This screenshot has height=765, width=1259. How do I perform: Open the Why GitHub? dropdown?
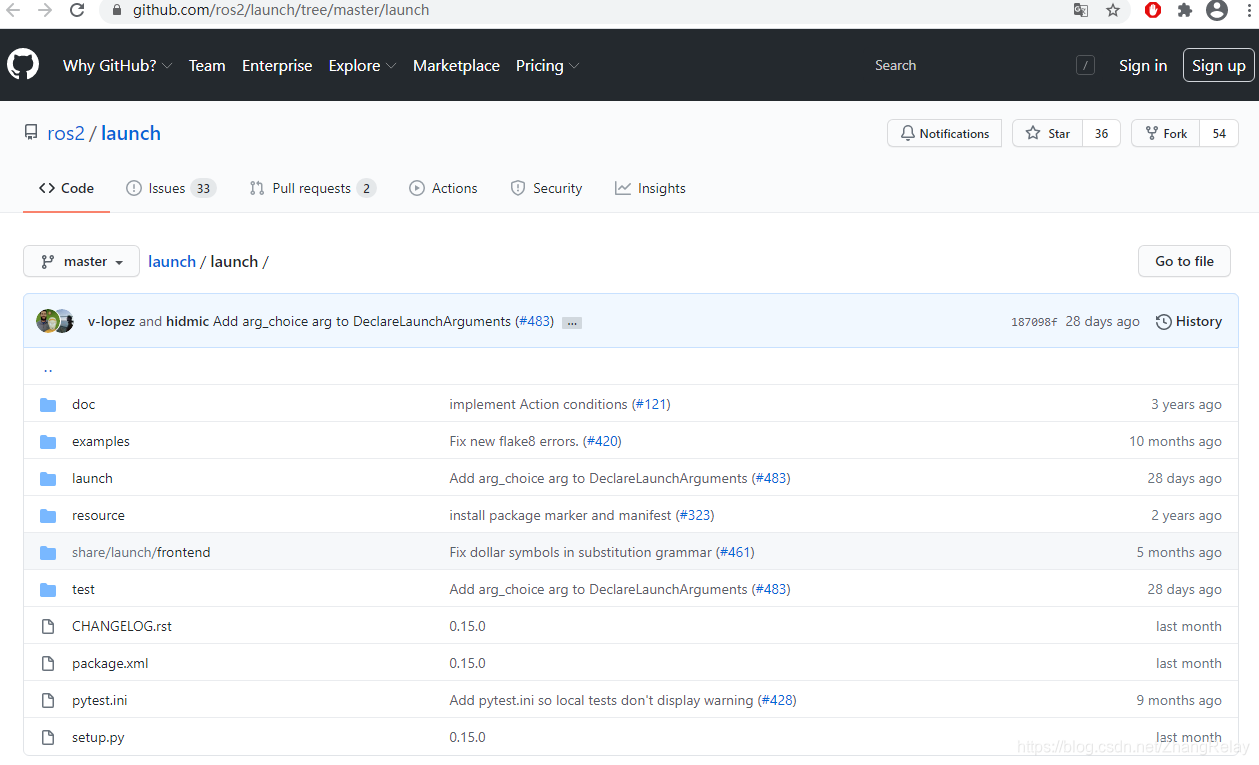(117, 65)
